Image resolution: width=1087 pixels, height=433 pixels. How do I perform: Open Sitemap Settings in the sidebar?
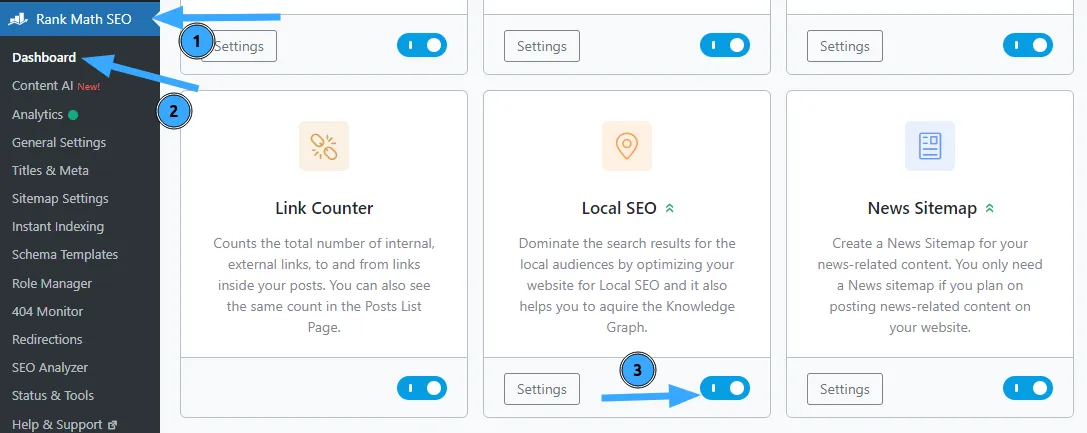[x=60, y=199]
